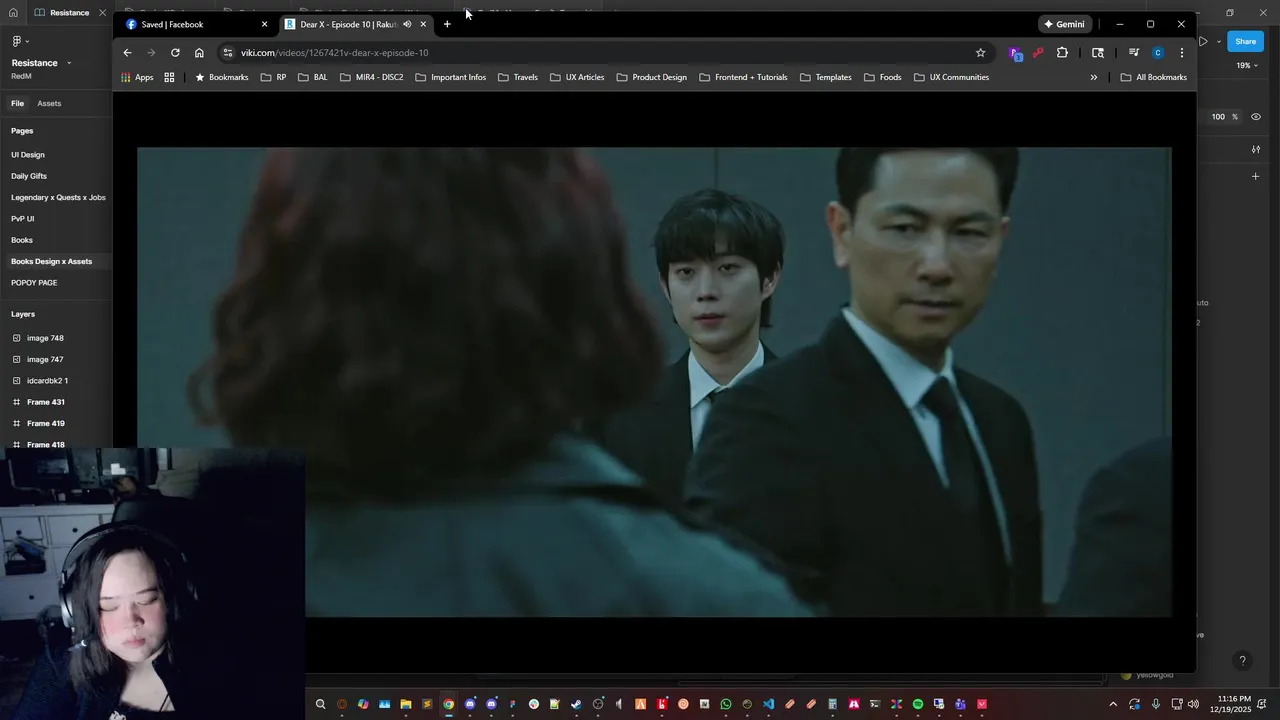
Task: Open the UX Articles bookmark folder
Action: coord(577,77)
